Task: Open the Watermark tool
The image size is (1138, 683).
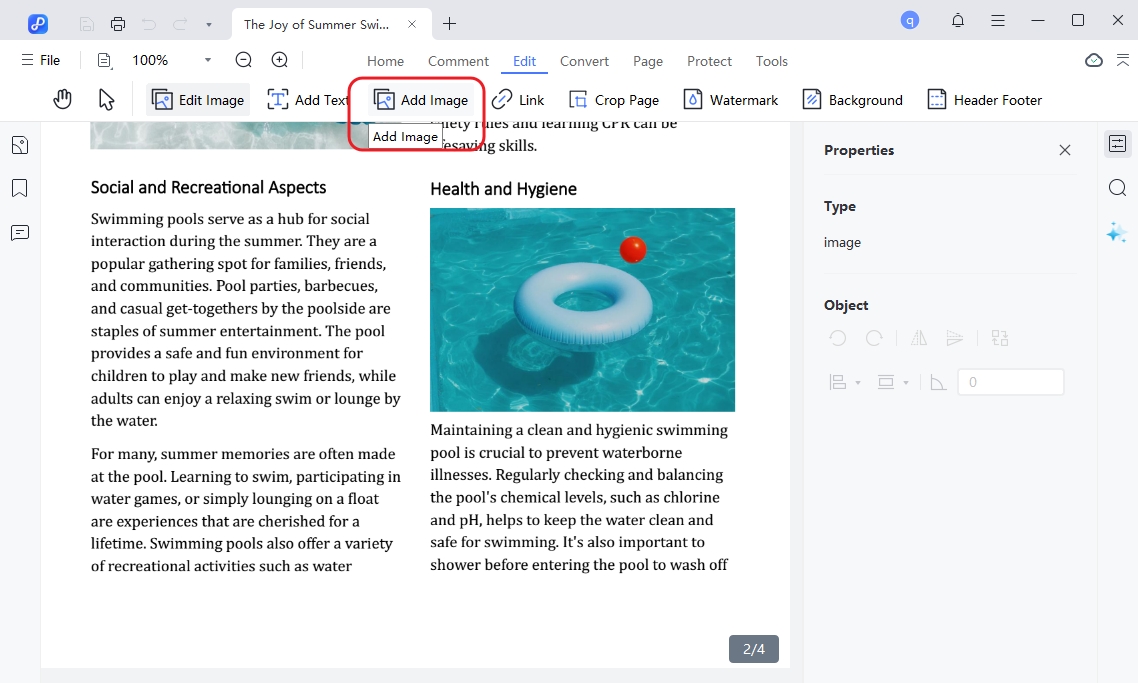Action: point(731,99)
